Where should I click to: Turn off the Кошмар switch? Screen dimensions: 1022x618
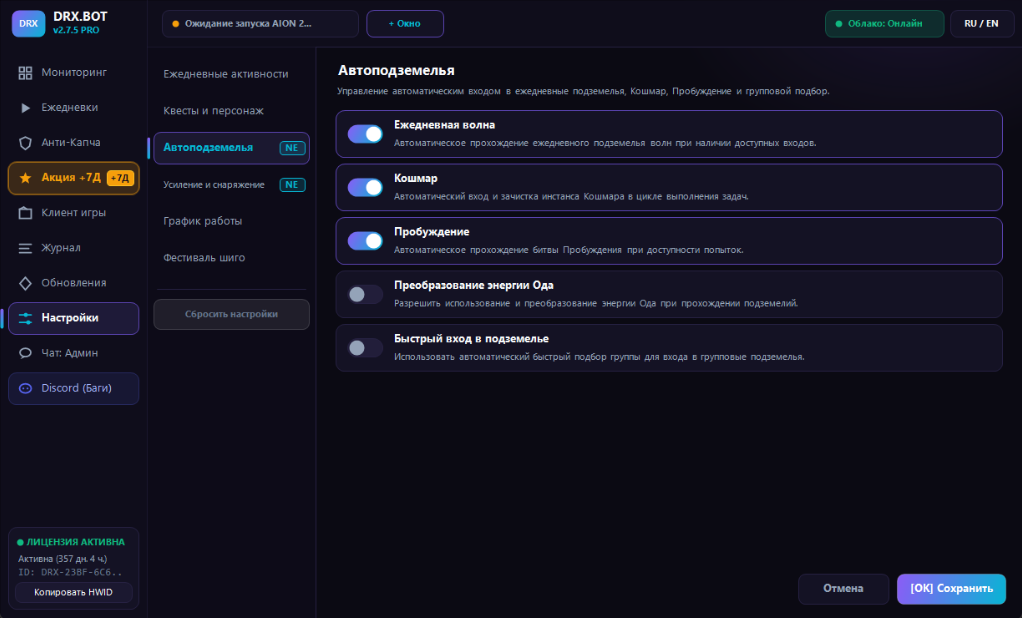[x=365, y=188]
